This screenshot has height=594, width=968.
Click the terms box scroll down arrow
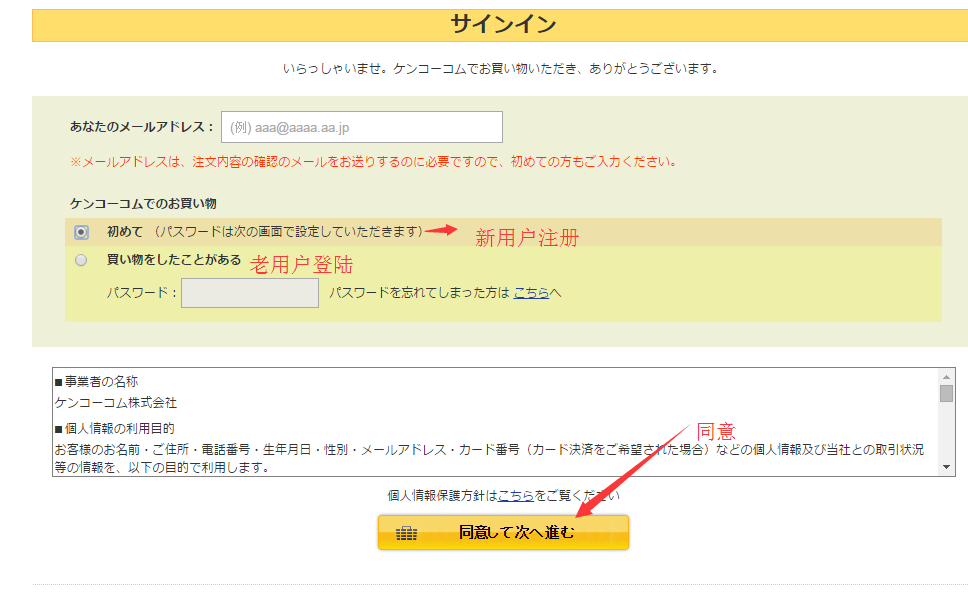(x=946, y=467)
